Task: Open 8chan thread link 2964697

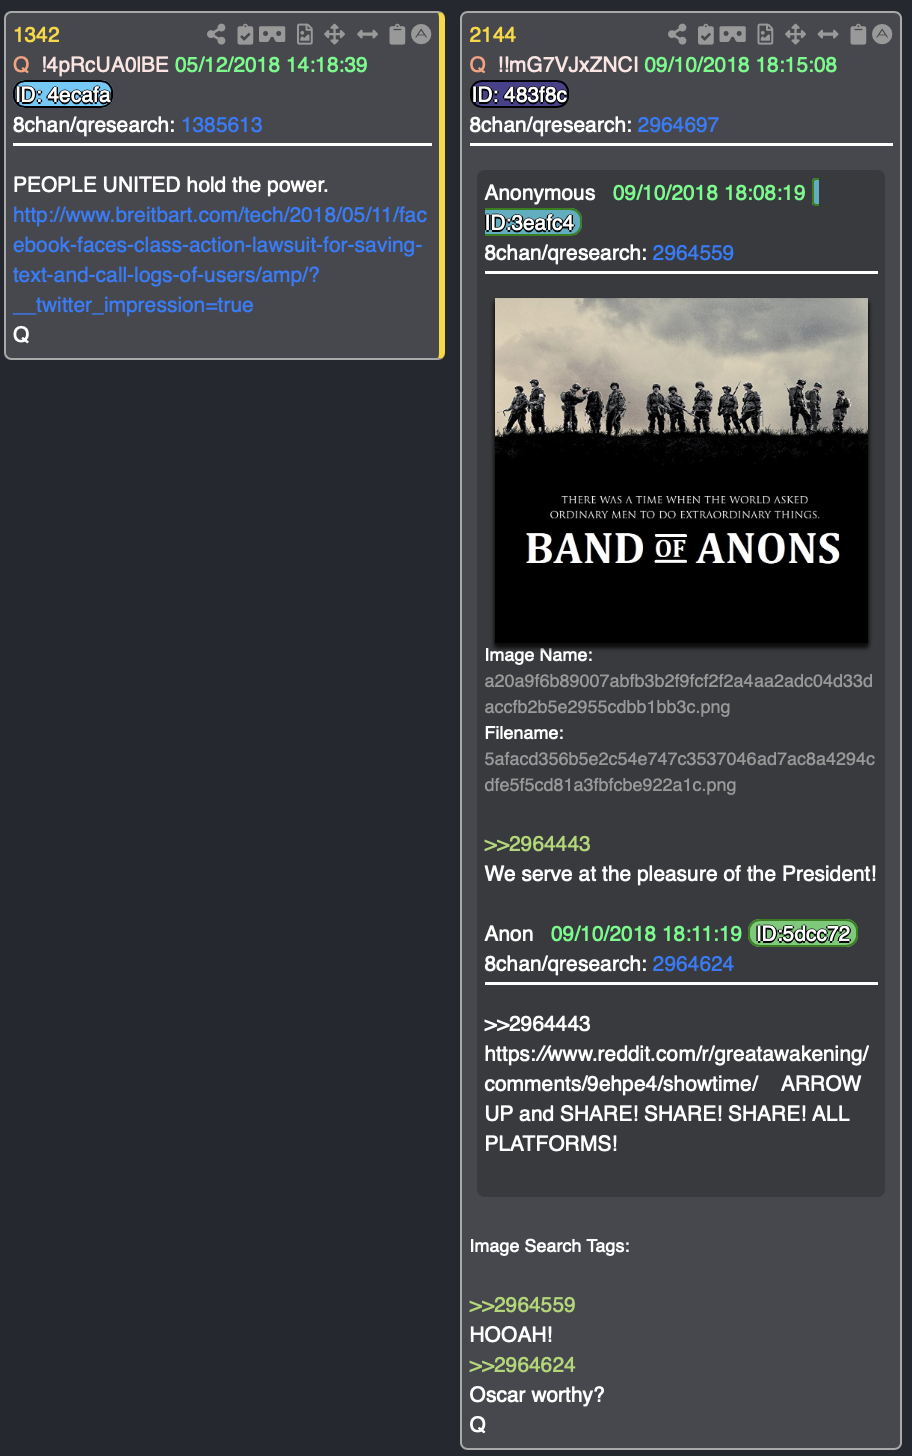Action: [x=678, y=125]
